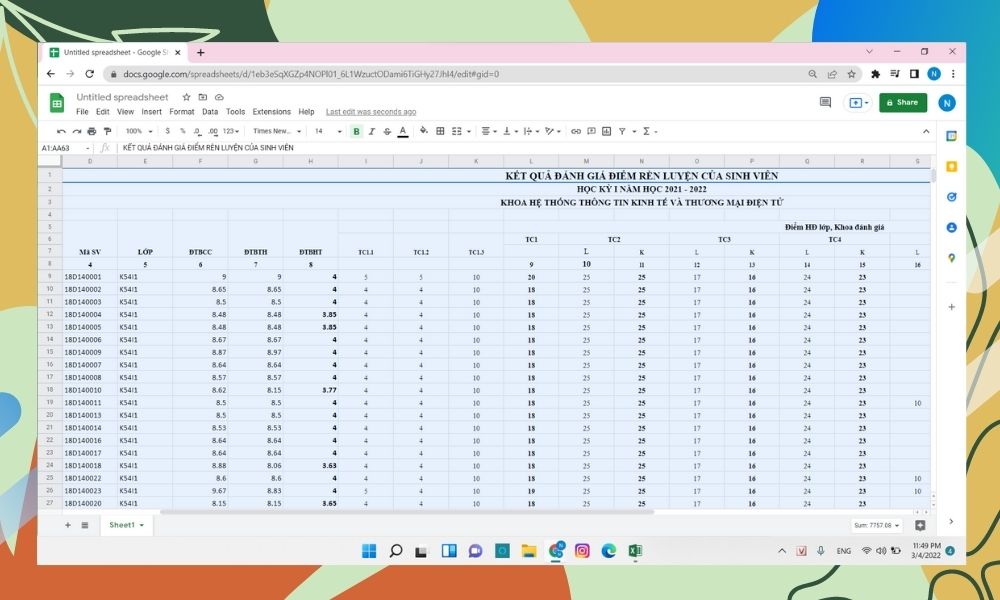Image resolution: width=1000 pixels, height=600 pixels.
Task: Open the Format menu
Action: point(181,112)
